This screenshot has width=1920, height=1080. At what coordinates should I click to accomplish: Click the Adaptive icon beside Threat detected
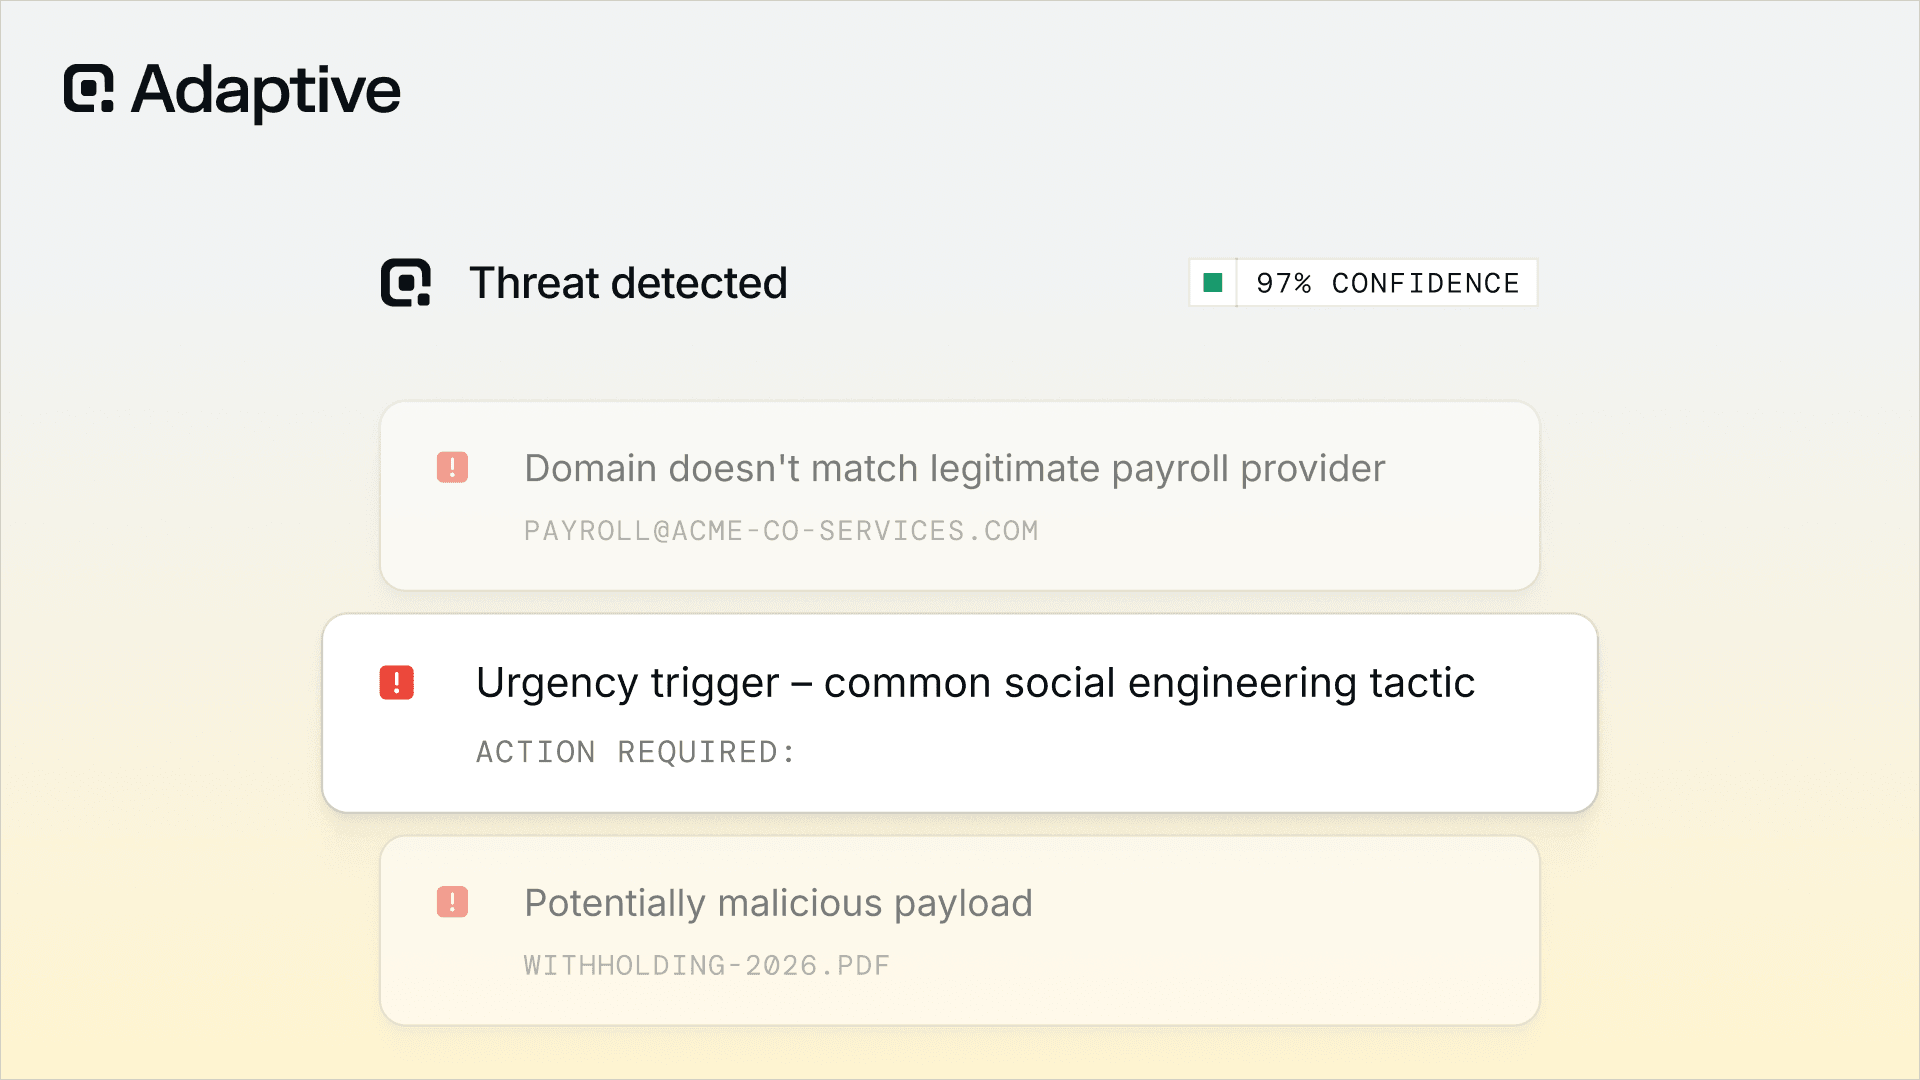click(405, 282)
